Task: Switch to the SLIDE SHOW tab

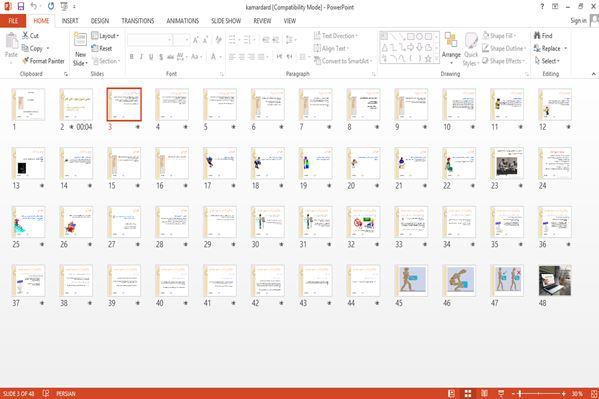Action: tap(226, 21)
